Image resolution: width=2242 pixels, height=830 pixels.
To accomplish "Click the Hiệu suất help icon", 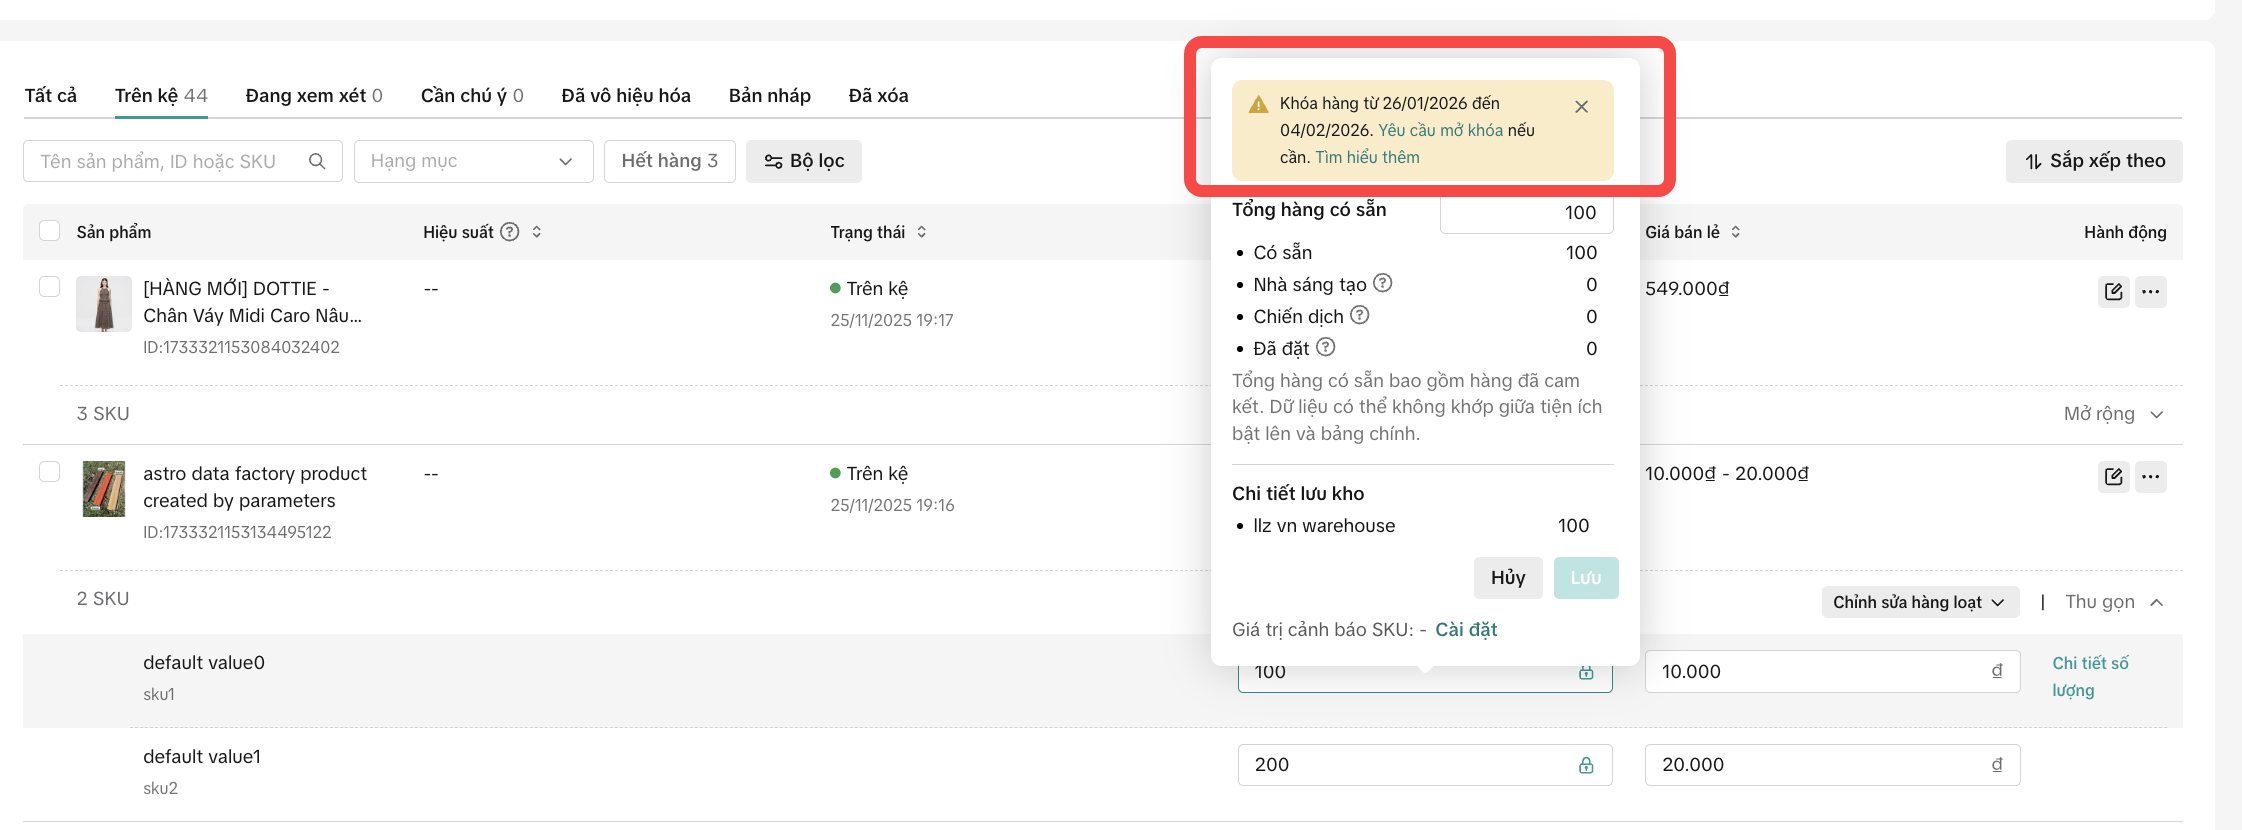I will click(x=510, y=232).
